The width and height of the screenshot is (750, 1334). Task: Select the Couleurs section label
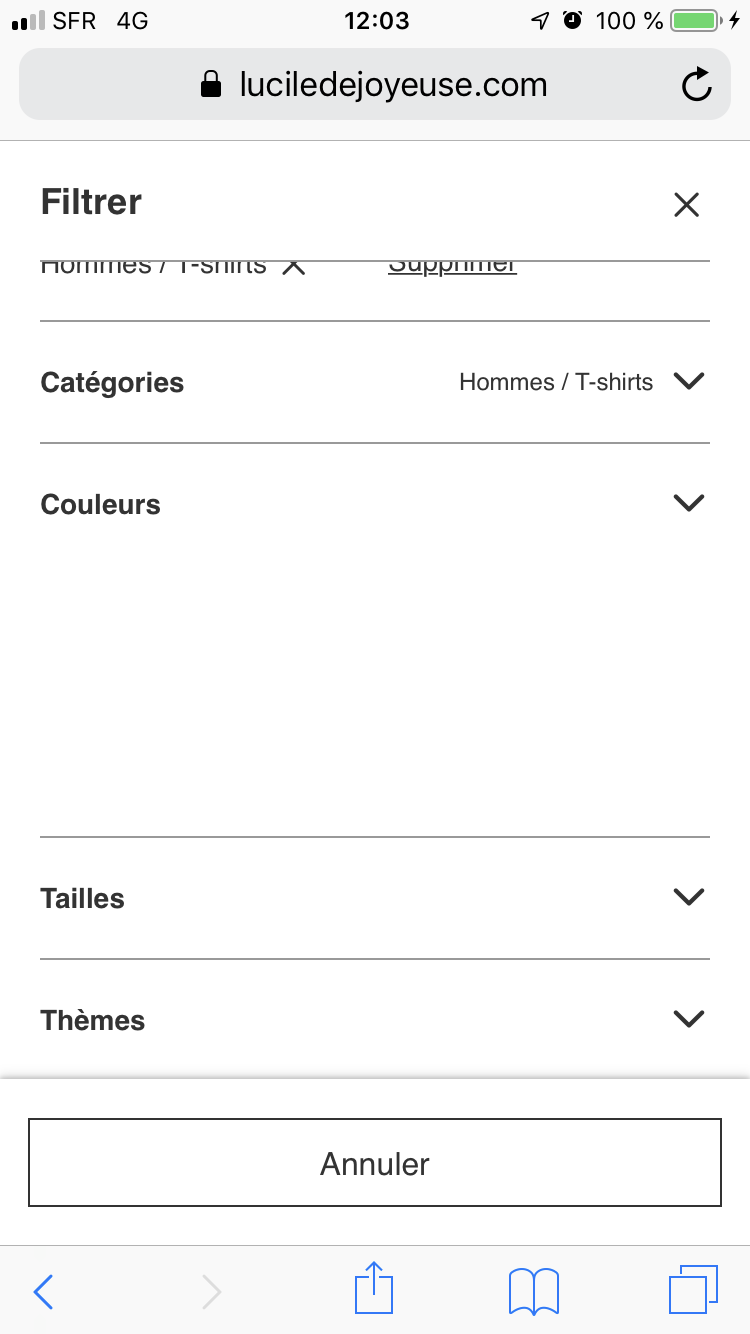pyautogui.click(x=100, y=505)
